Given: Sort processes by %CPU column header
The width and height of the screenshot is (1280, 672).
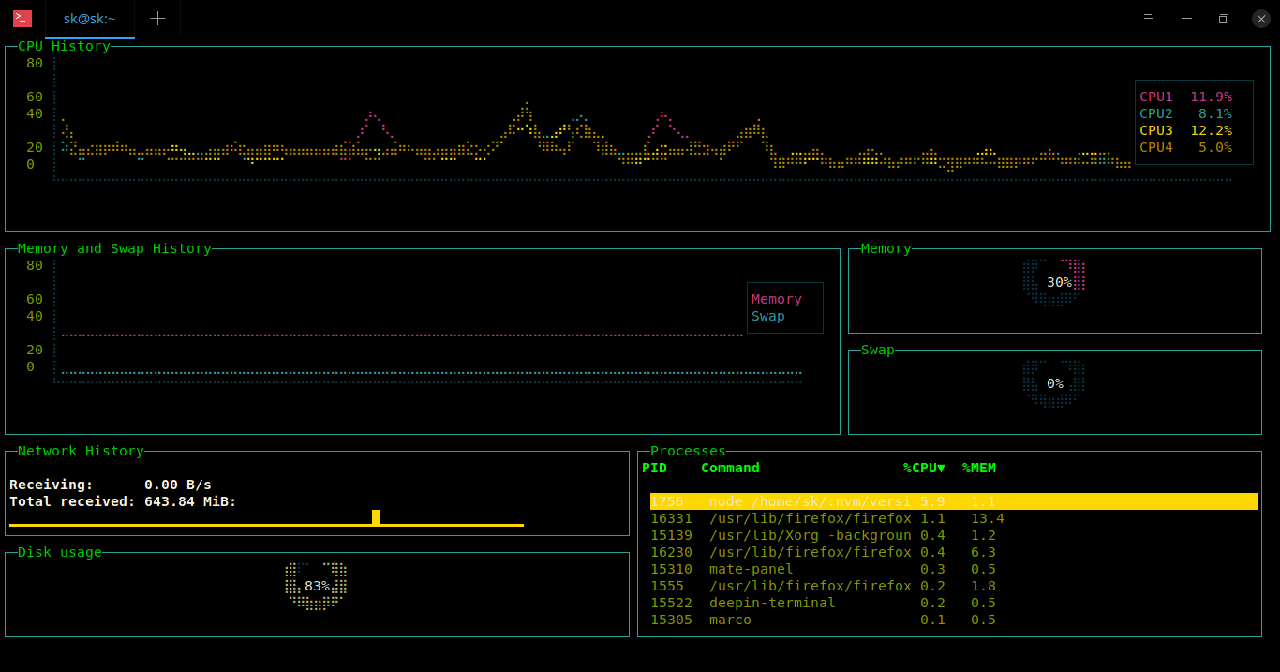Looking at the screenshot, I should [x=923, y=468].
